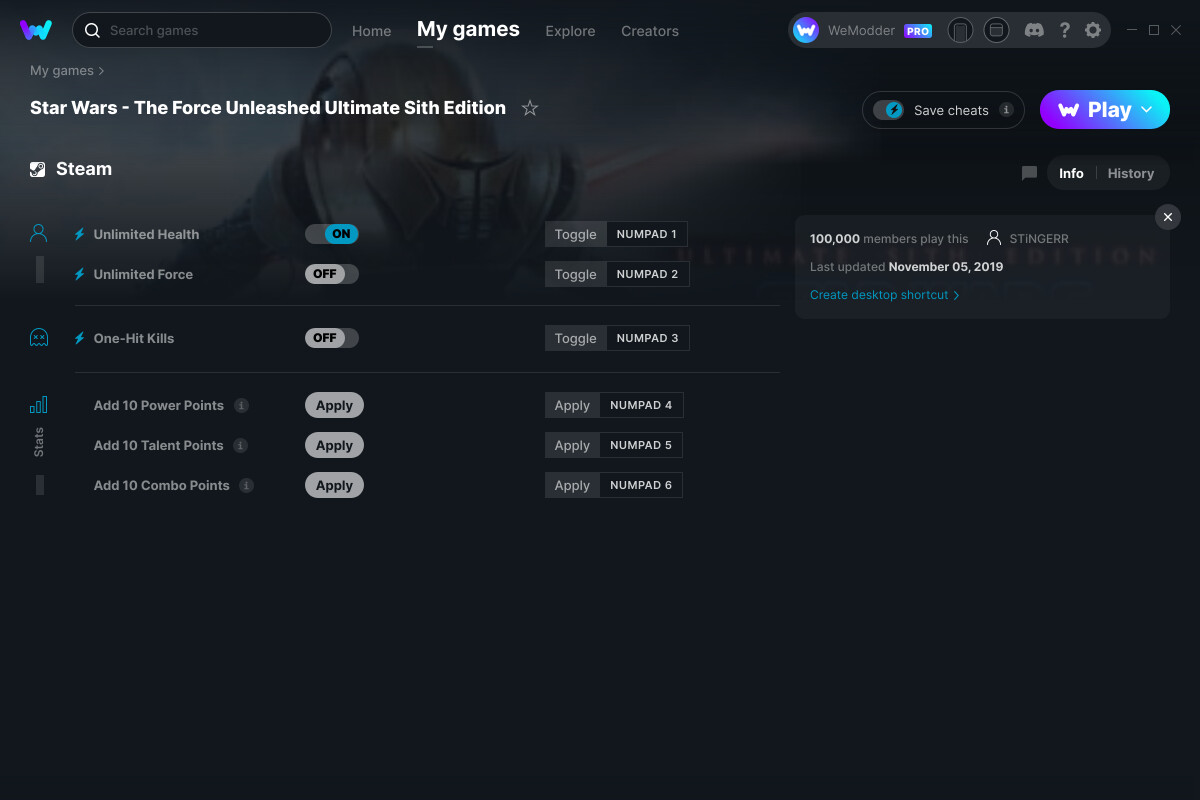Click Toggle label for One-Hit Kills hotkey

pyautogui.click(x=575, y=338)
